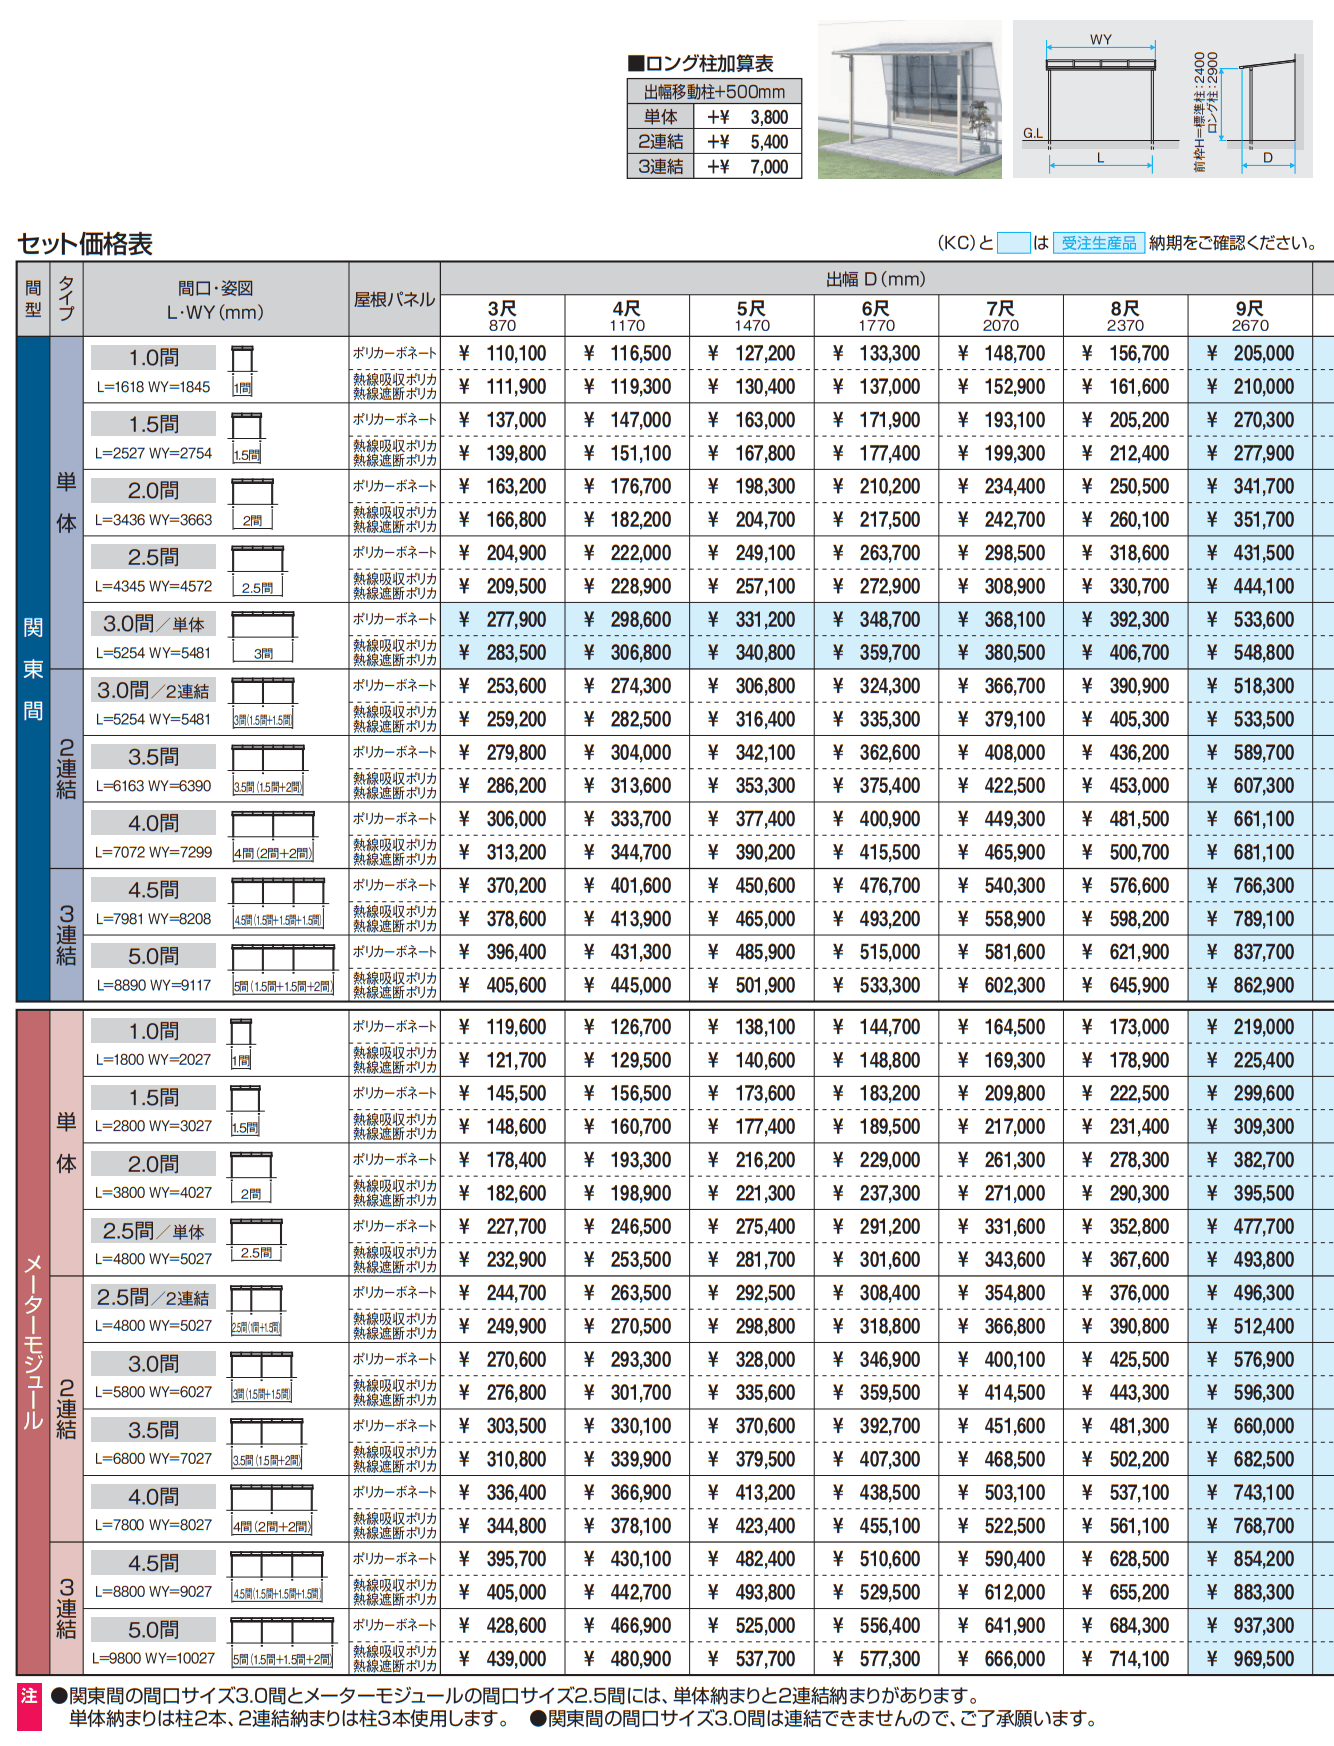The width and height of the screenshot is (1334, 1746).
Task: Select the 3連結 +¥7,000 row
Action: click(x=714, y=167)
